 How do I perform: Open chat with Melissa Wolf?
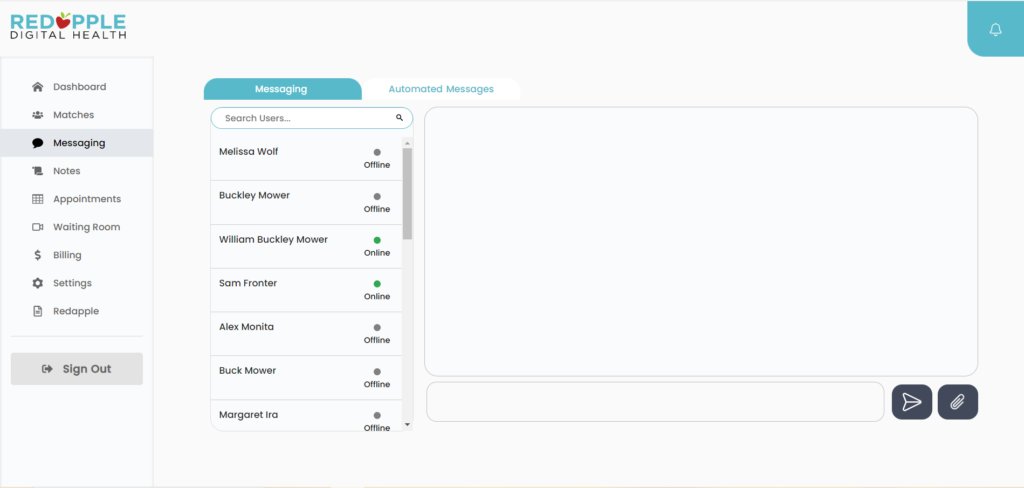coord(306,159)
